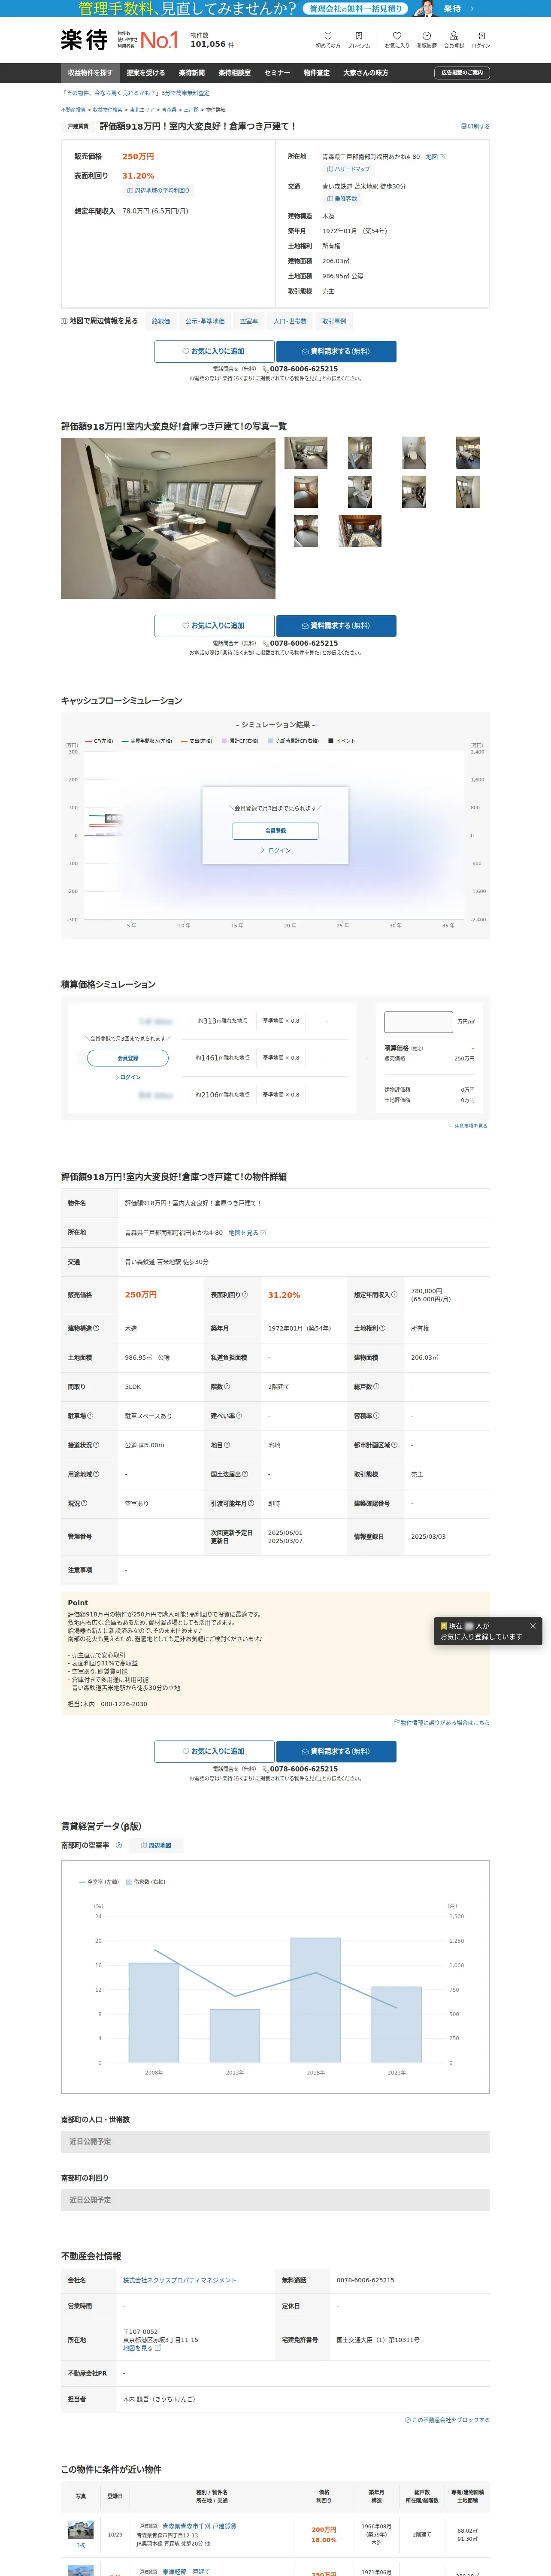Open the 提案を受ける menu item
This screenshot has height=2576, width=551.
point(146,73)
